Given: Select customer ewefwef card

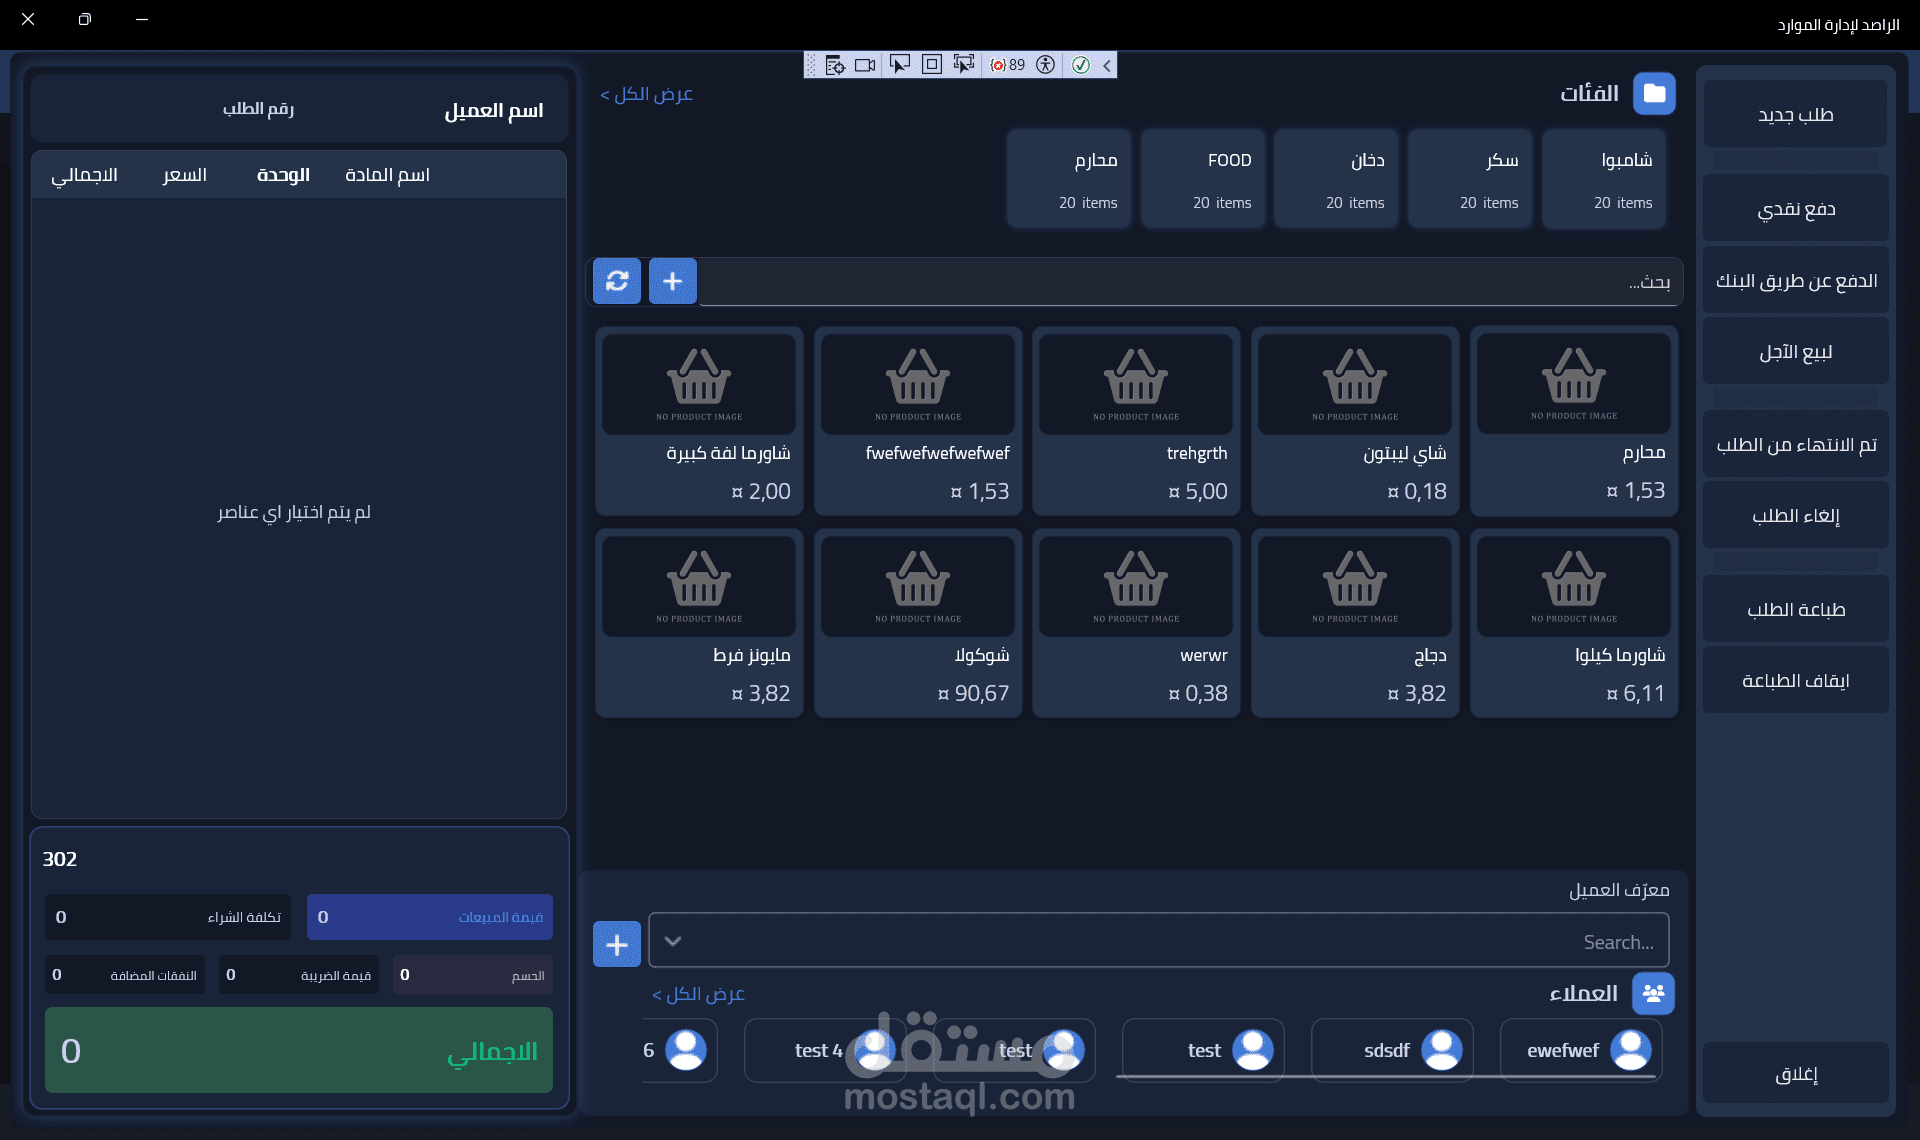Looking at the screenshot, I should (1581, 1050).
